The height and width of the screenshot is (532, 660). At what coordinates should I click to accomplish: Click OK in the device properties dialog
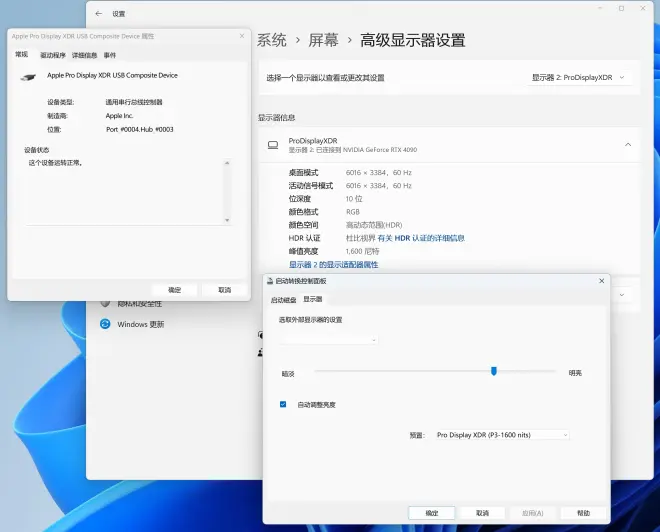[174, 290]
